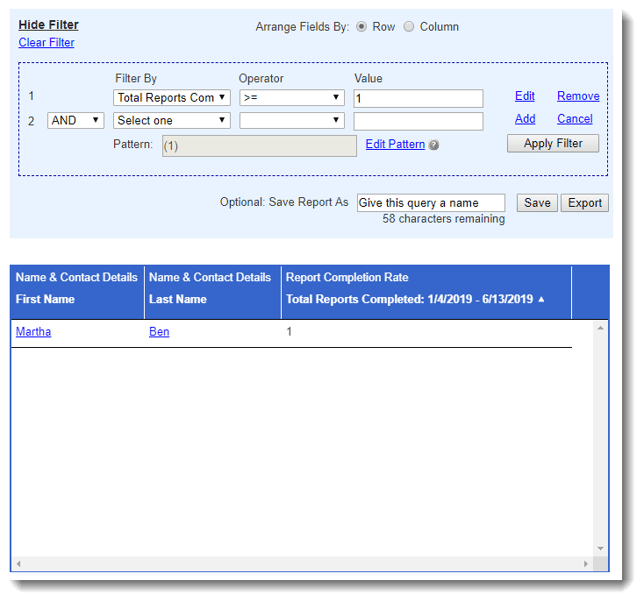Select the Row arrangement radio button
The image size is (644, 602).
[362, 27]
